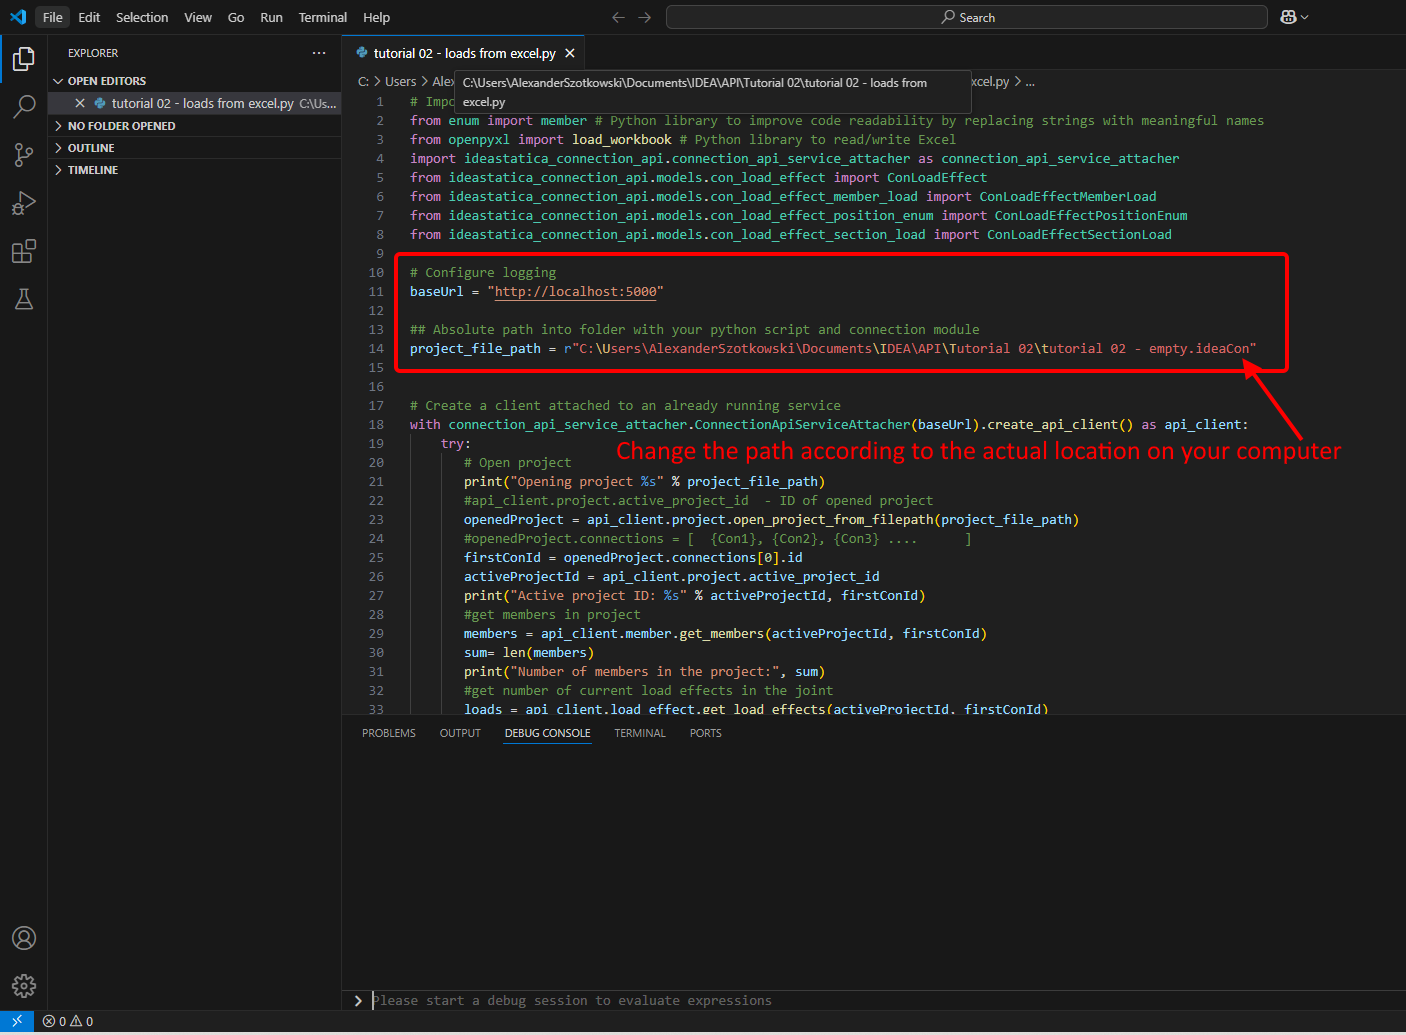Expand the OUTLINE section
This screenshot has width=1406, height=1035.
pos(92,147)
